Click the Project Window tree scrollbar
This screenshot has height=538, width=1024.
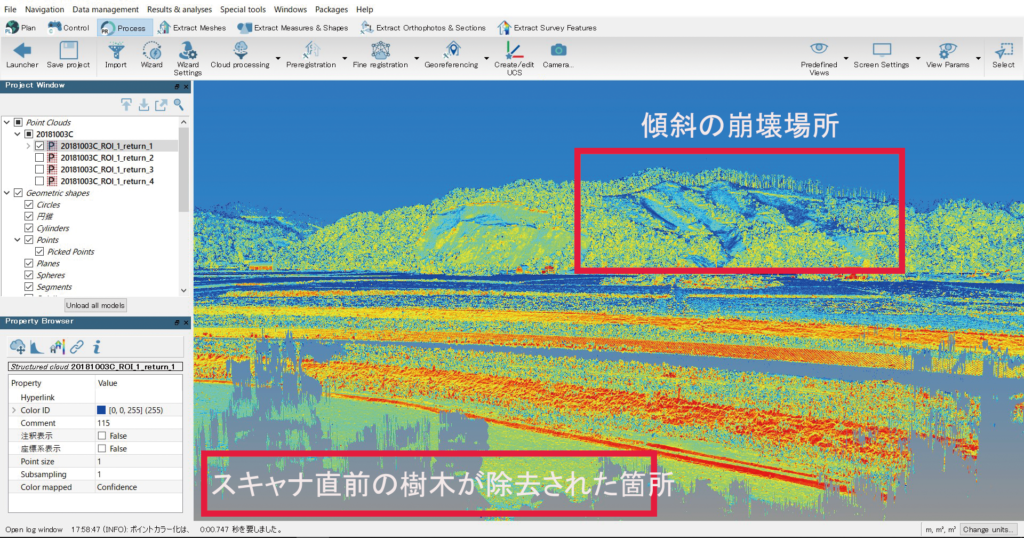184,169
